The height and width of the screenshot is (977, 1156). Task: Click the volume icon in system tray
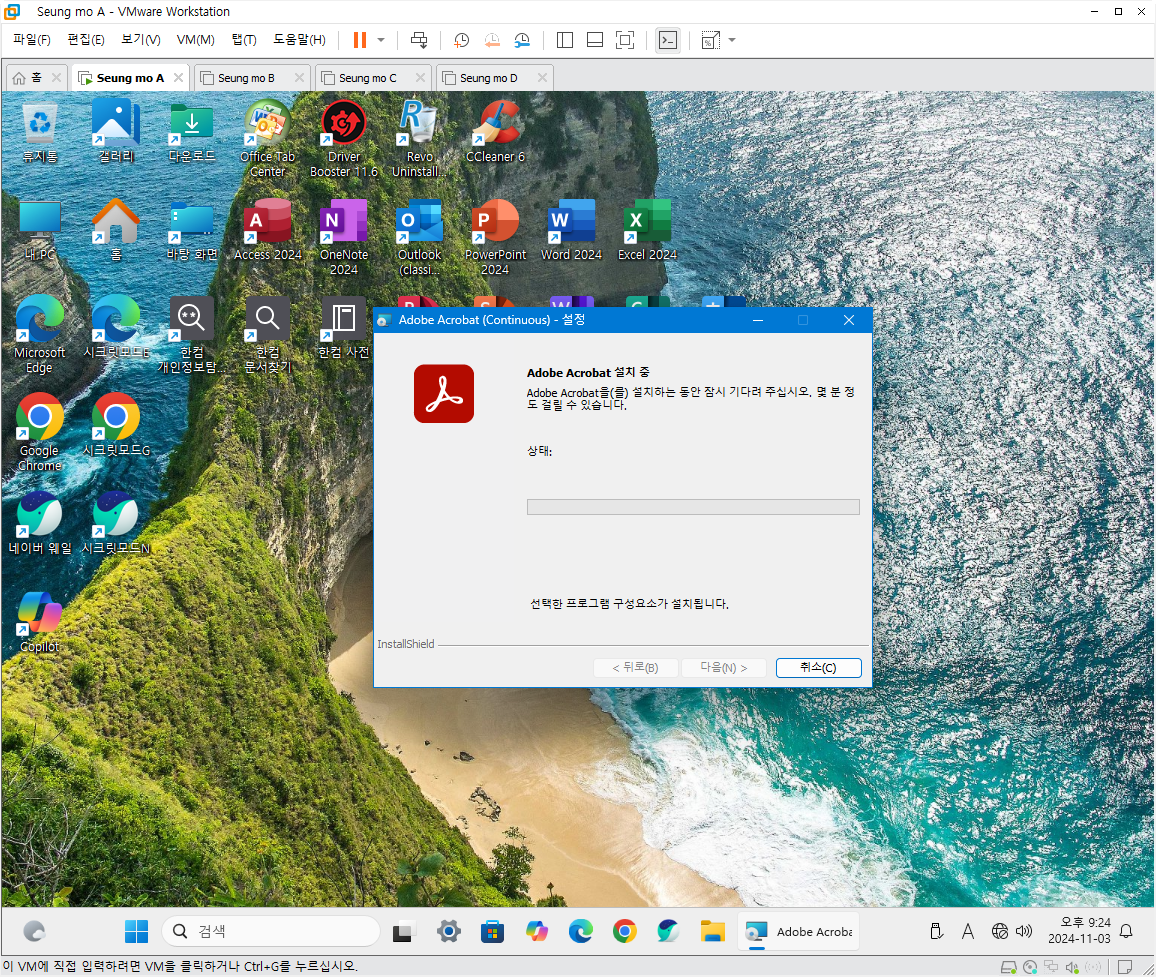[x=1024, y=931]
